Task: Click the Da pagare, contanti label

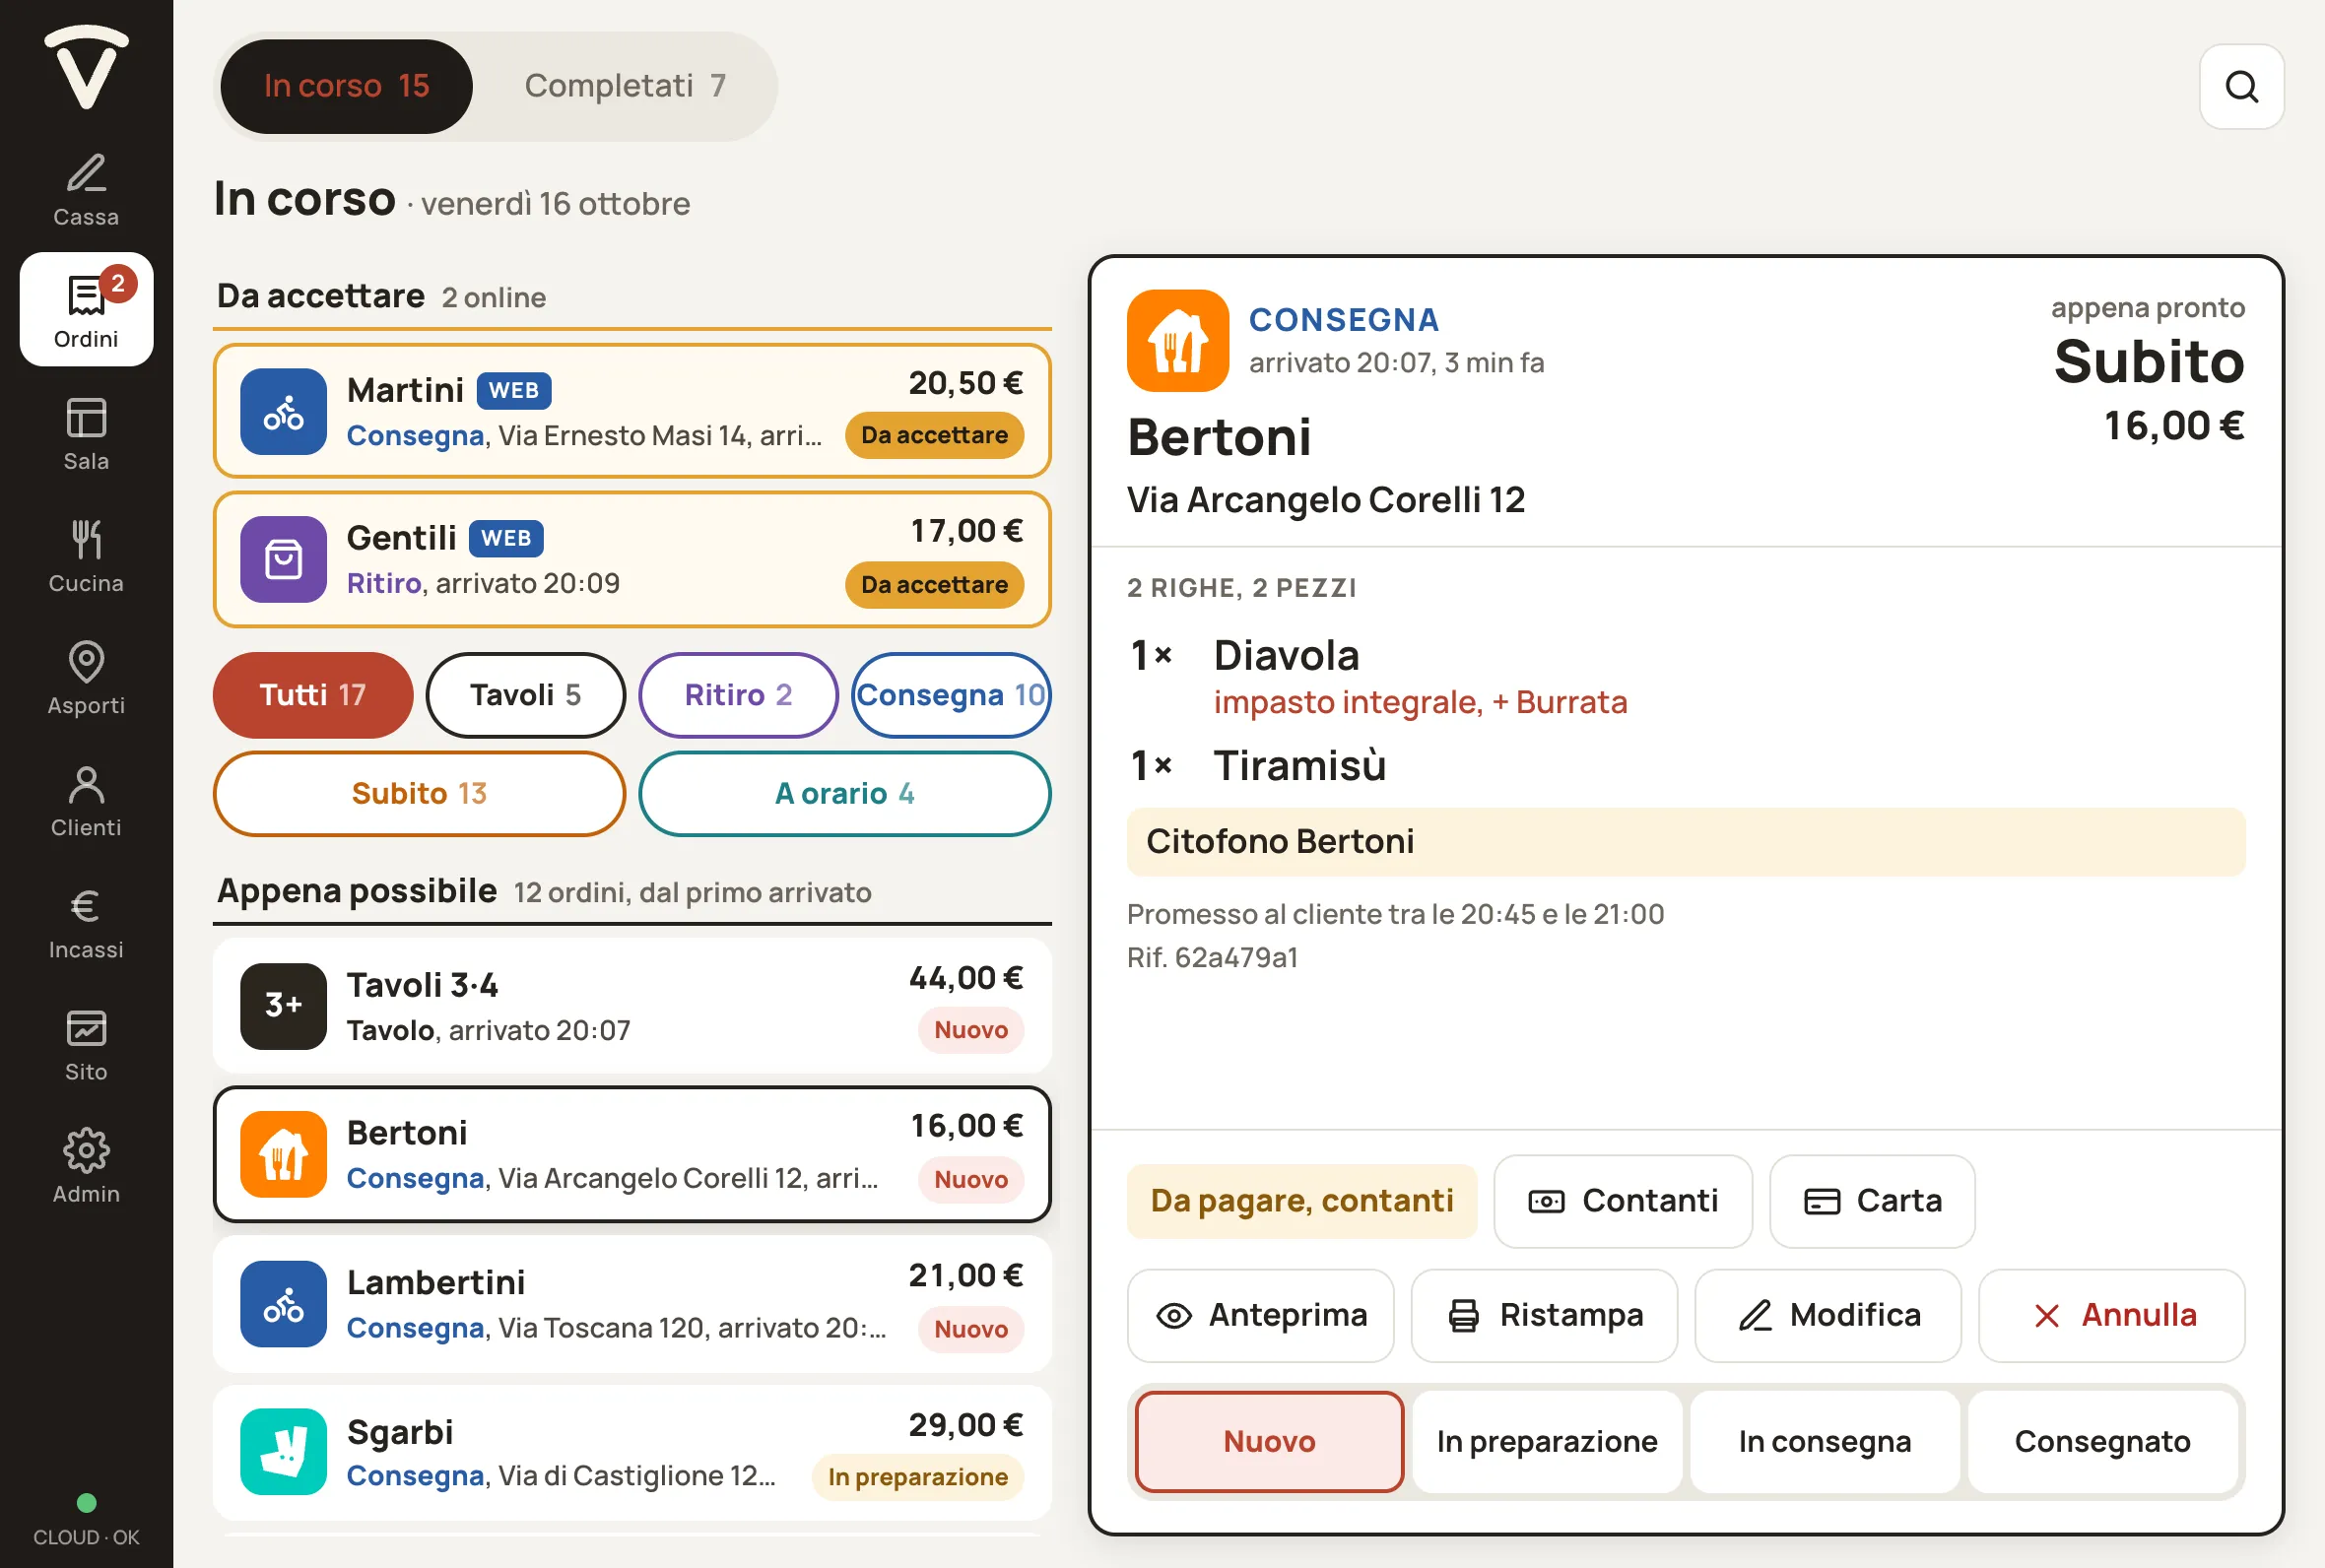Action: click(x=1301, y=1201)
